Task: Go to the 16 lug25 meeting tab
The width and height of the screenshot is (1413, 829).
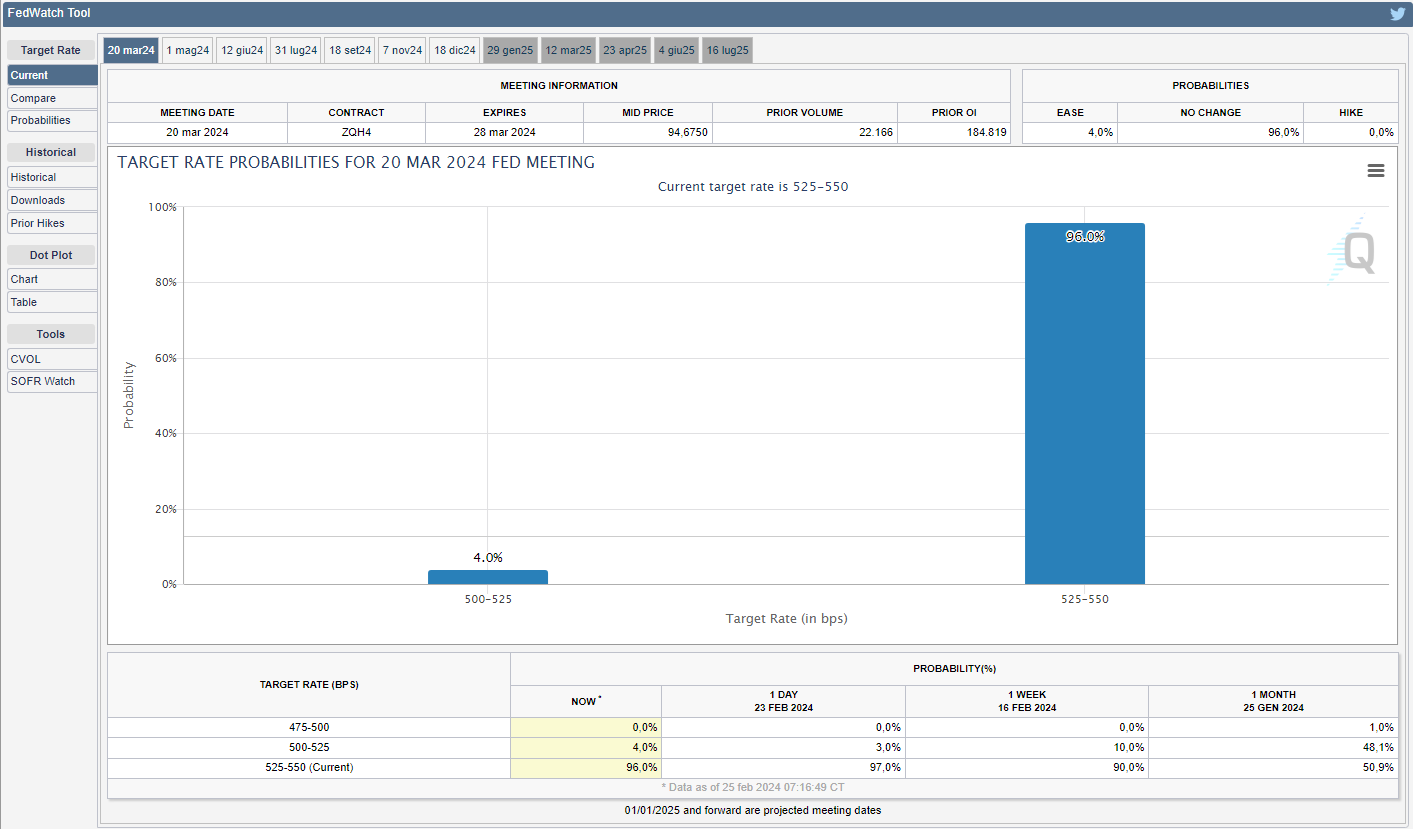Action: tap(727, 50)
